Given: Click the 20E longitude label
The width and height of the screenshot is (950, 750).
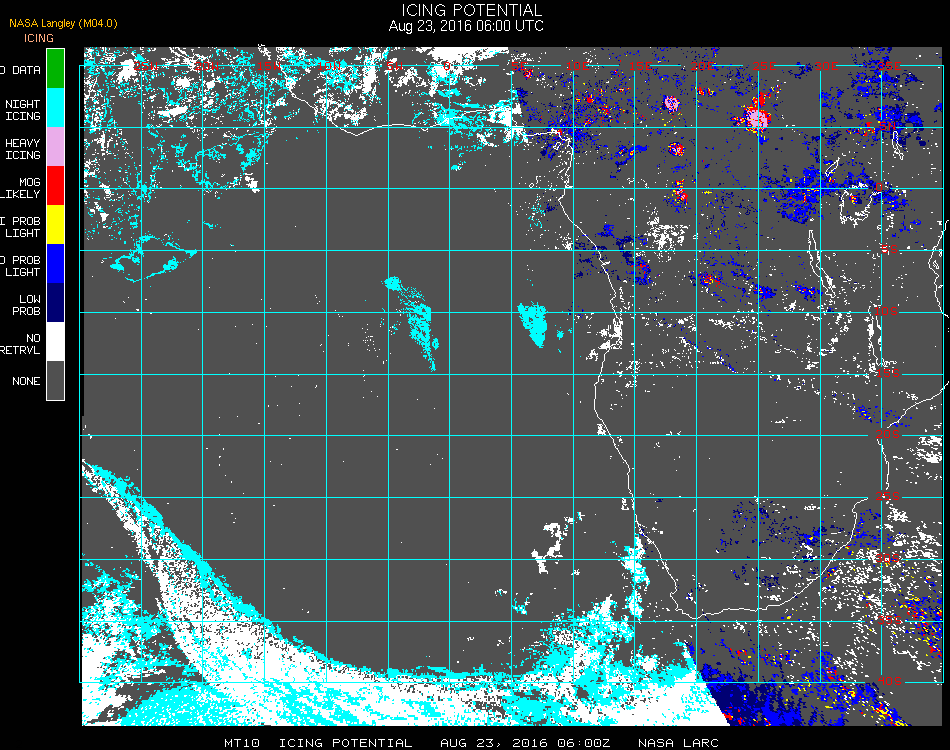Looking at the screenshot, I should [702, 66].
